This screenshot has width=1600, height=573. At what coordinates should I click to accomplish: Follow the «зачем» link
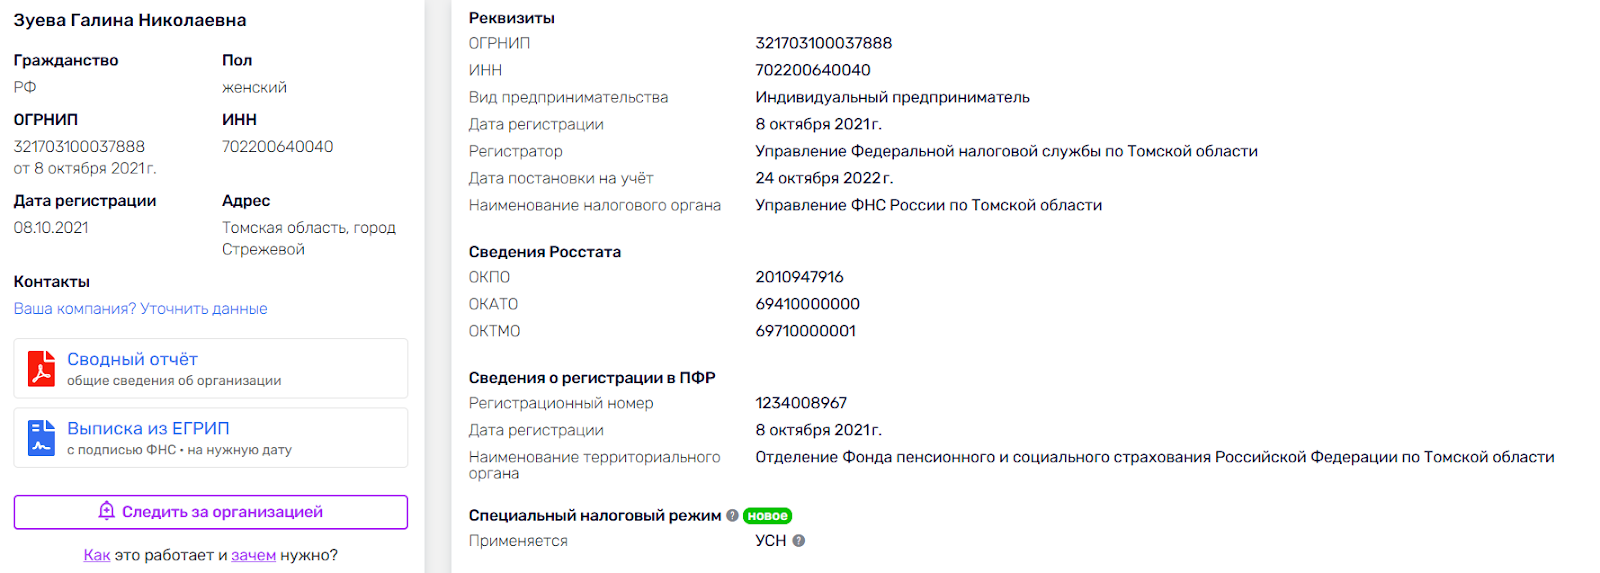point(253,555)
